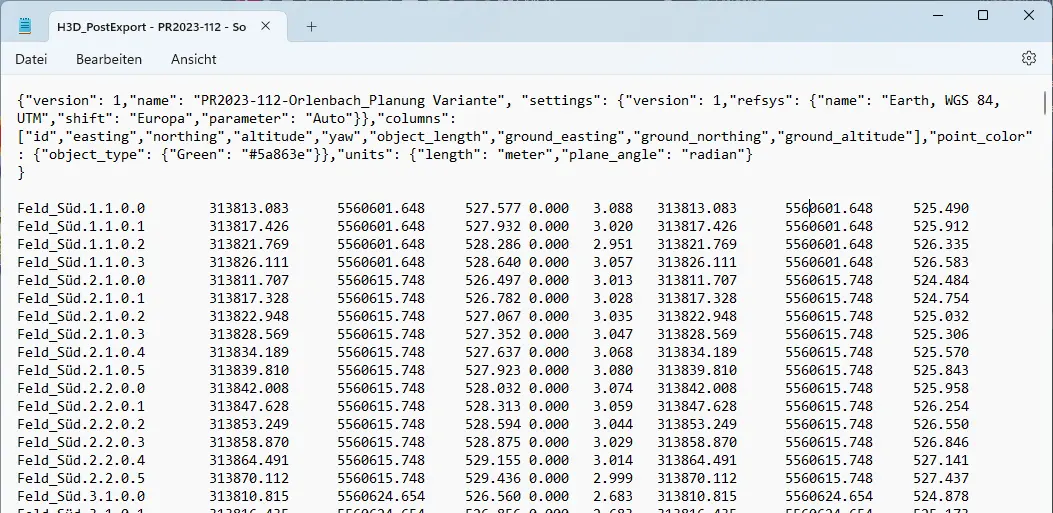This screenshot has width=1053, height=513.
Task: Click id Feld_Süd.1.1.0.0
Action: (x=81, y=208)
